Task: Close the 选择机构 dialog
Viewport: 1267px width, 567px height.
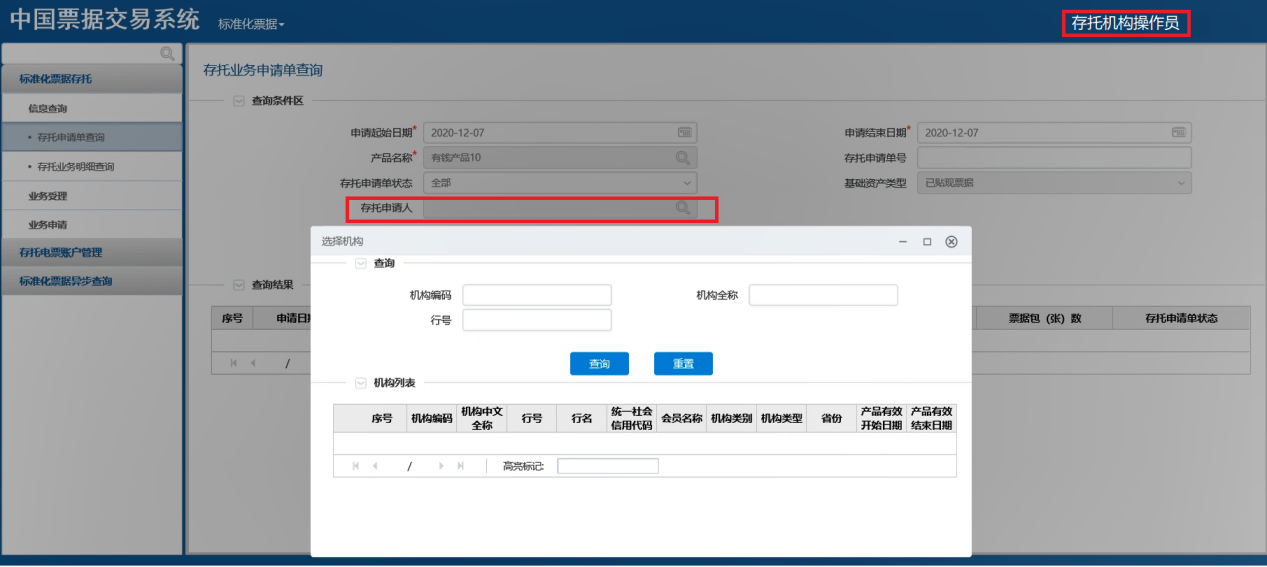Action: point(951,242)
